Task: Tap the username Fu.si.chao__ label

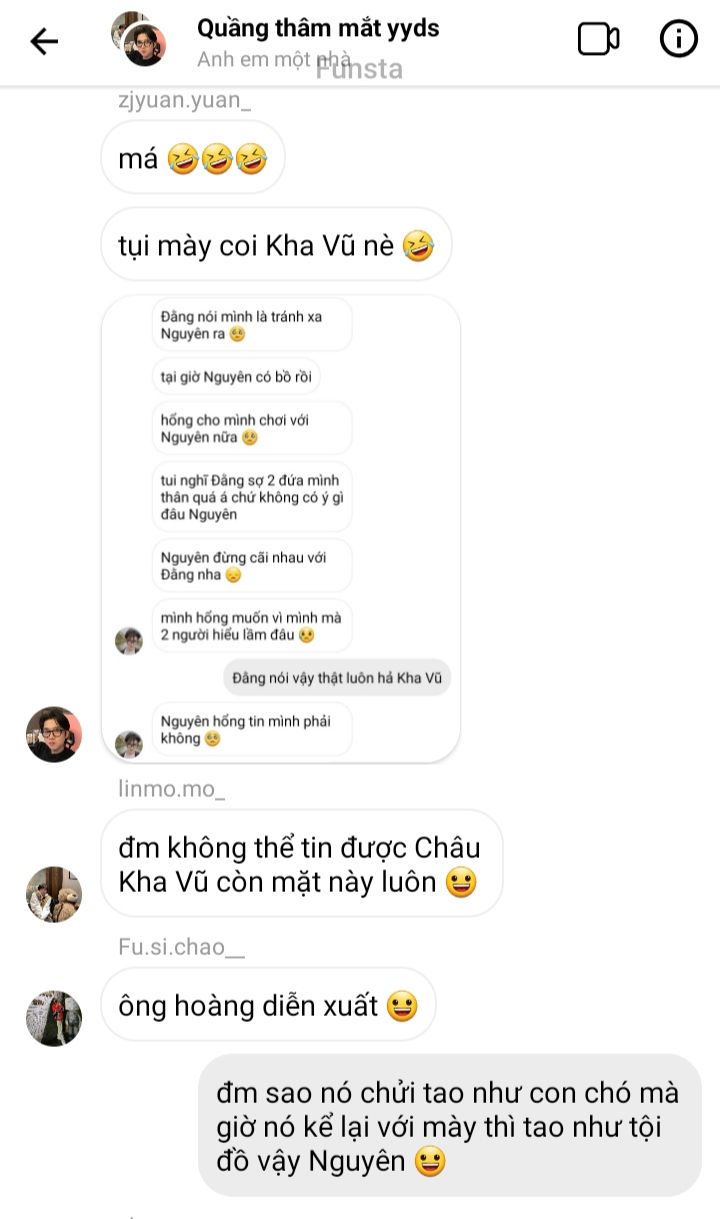Action: [x=181, y=946]
